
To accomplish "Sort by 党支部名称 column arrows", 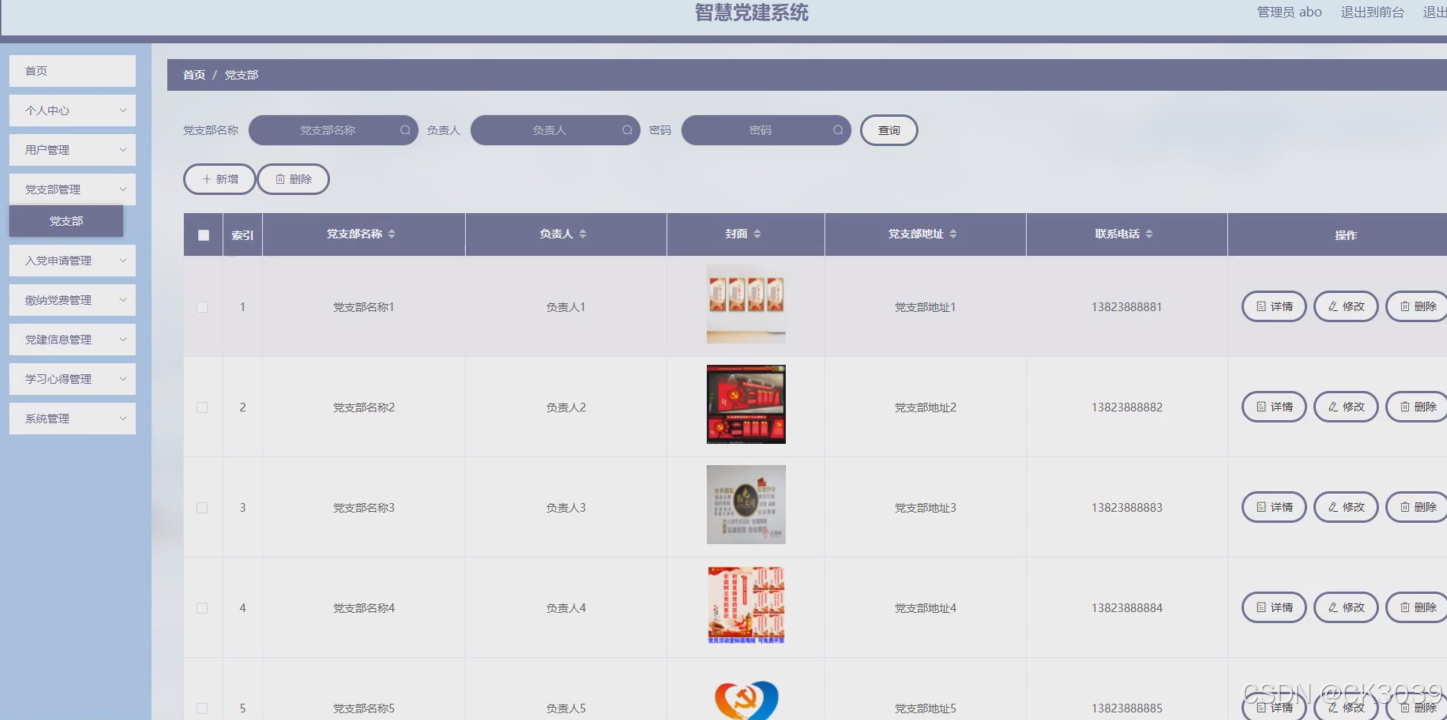I will [x=392, y=234].
